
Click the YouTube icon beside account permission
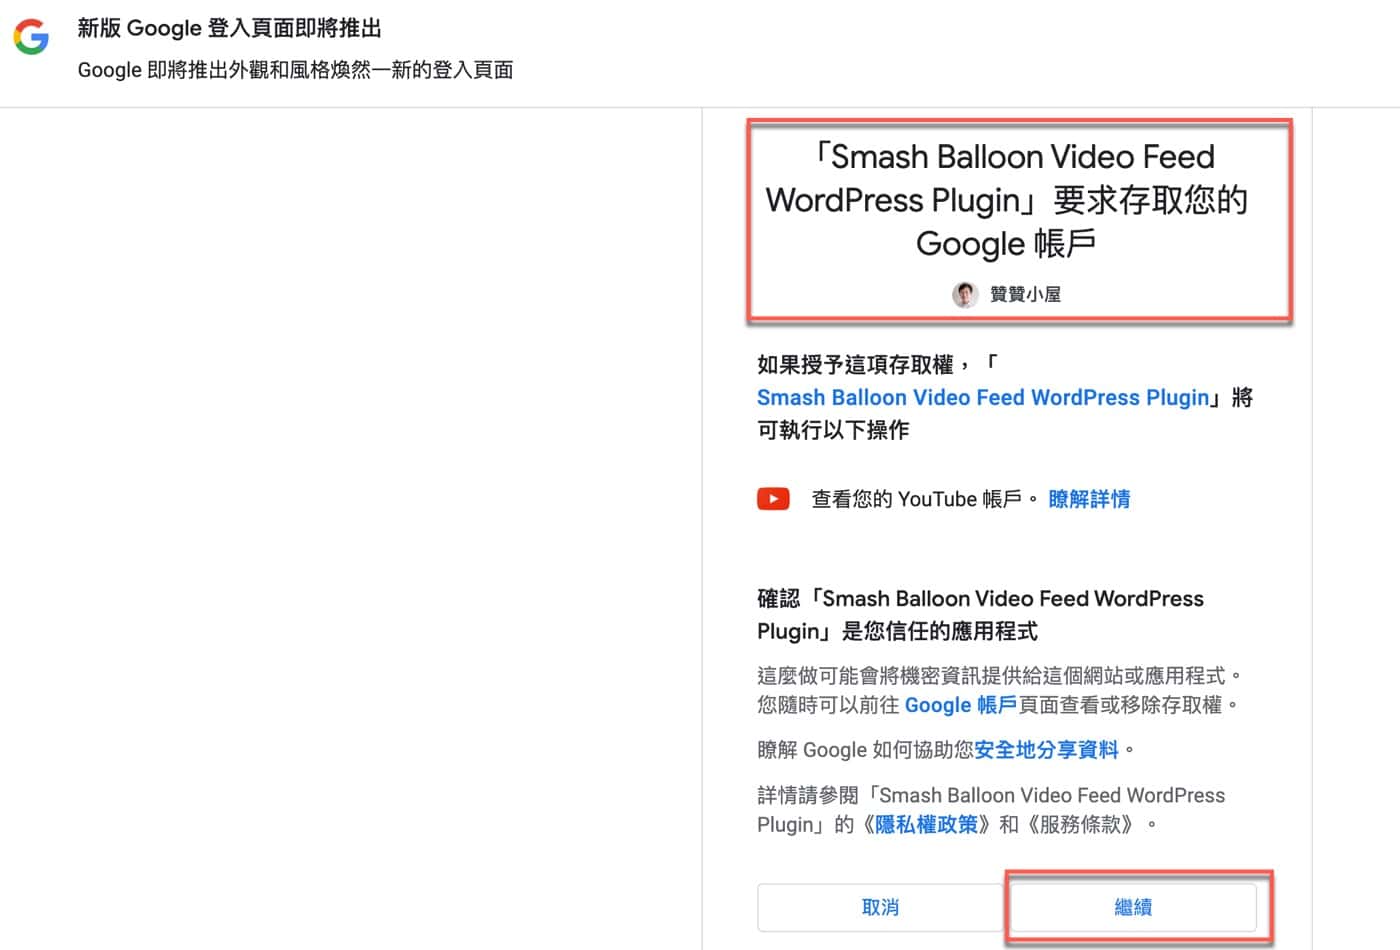click(x=773, y=498)
